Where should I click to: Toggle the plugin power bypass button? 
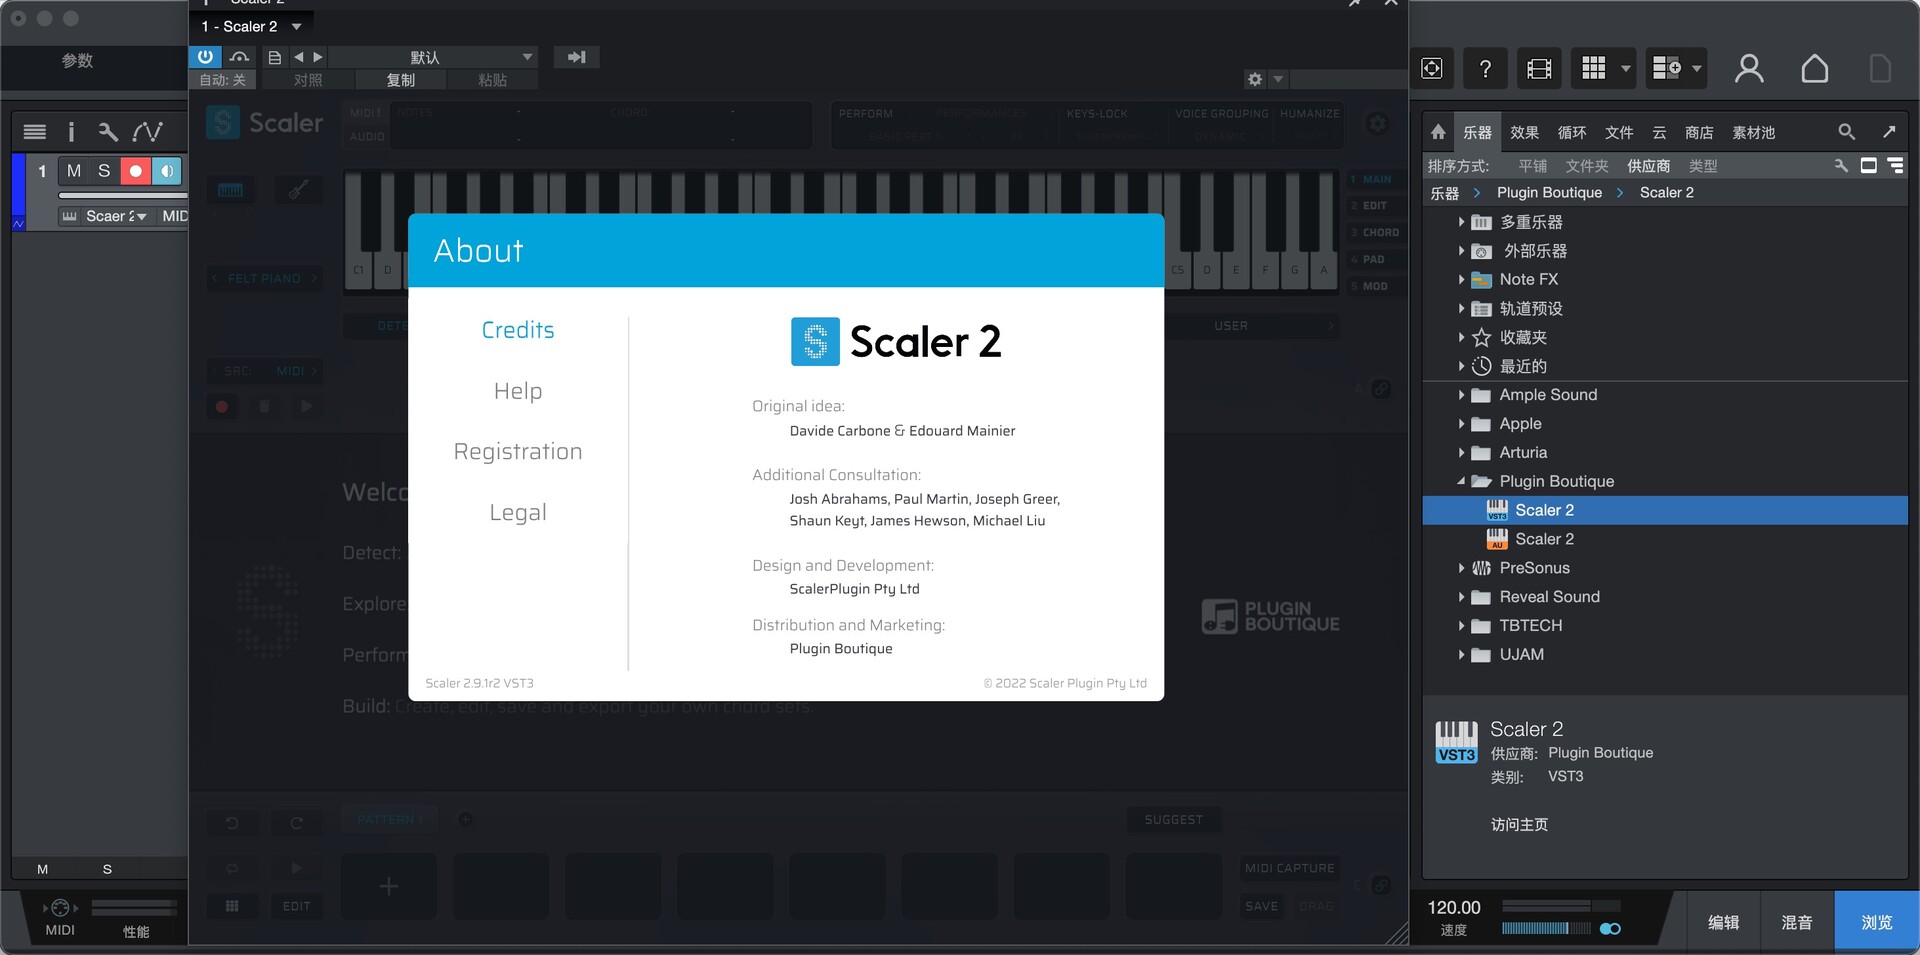tap(205, 57)
